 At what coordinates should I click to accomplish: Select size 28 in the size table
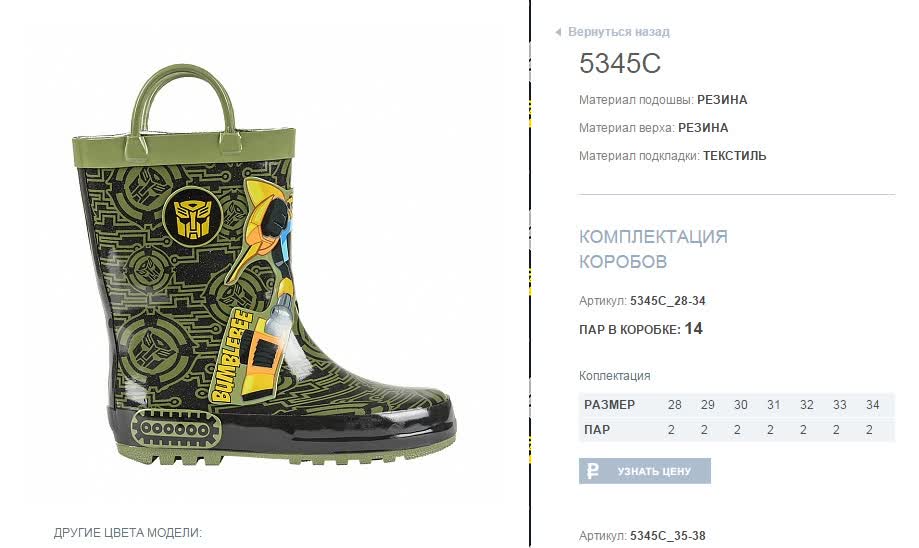(x=675, y=405)
